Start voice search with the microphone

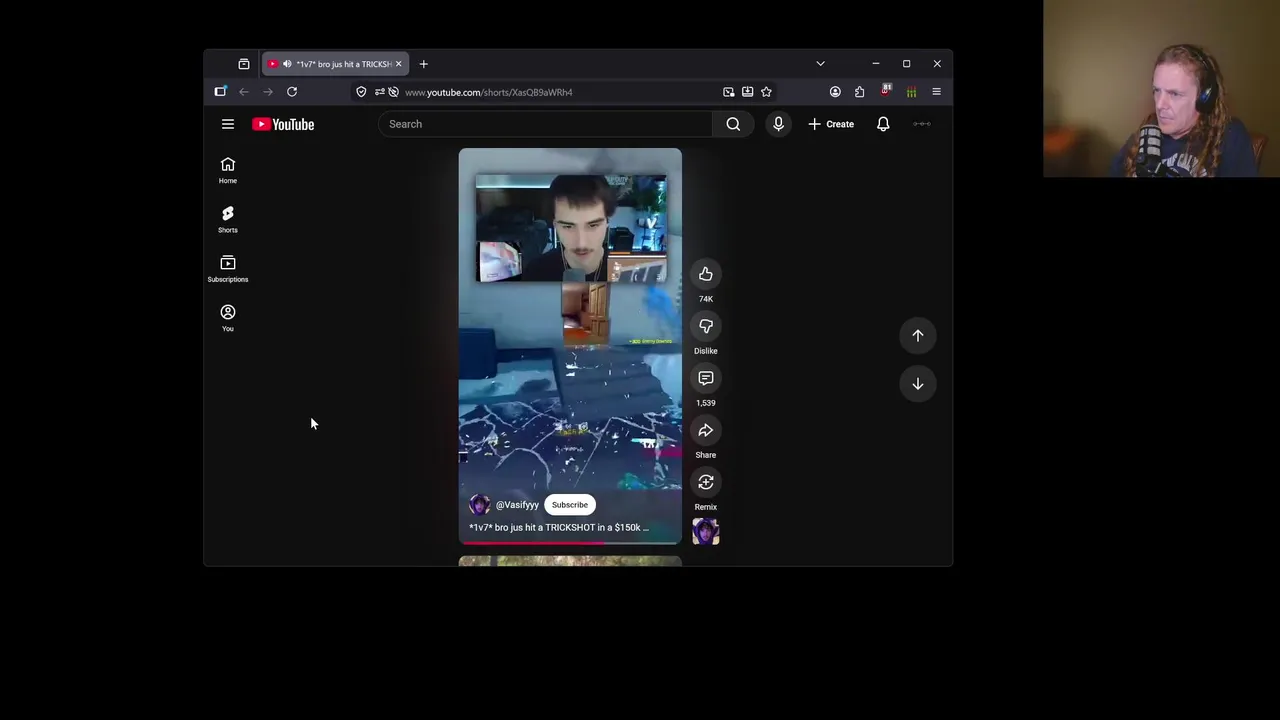778,124
